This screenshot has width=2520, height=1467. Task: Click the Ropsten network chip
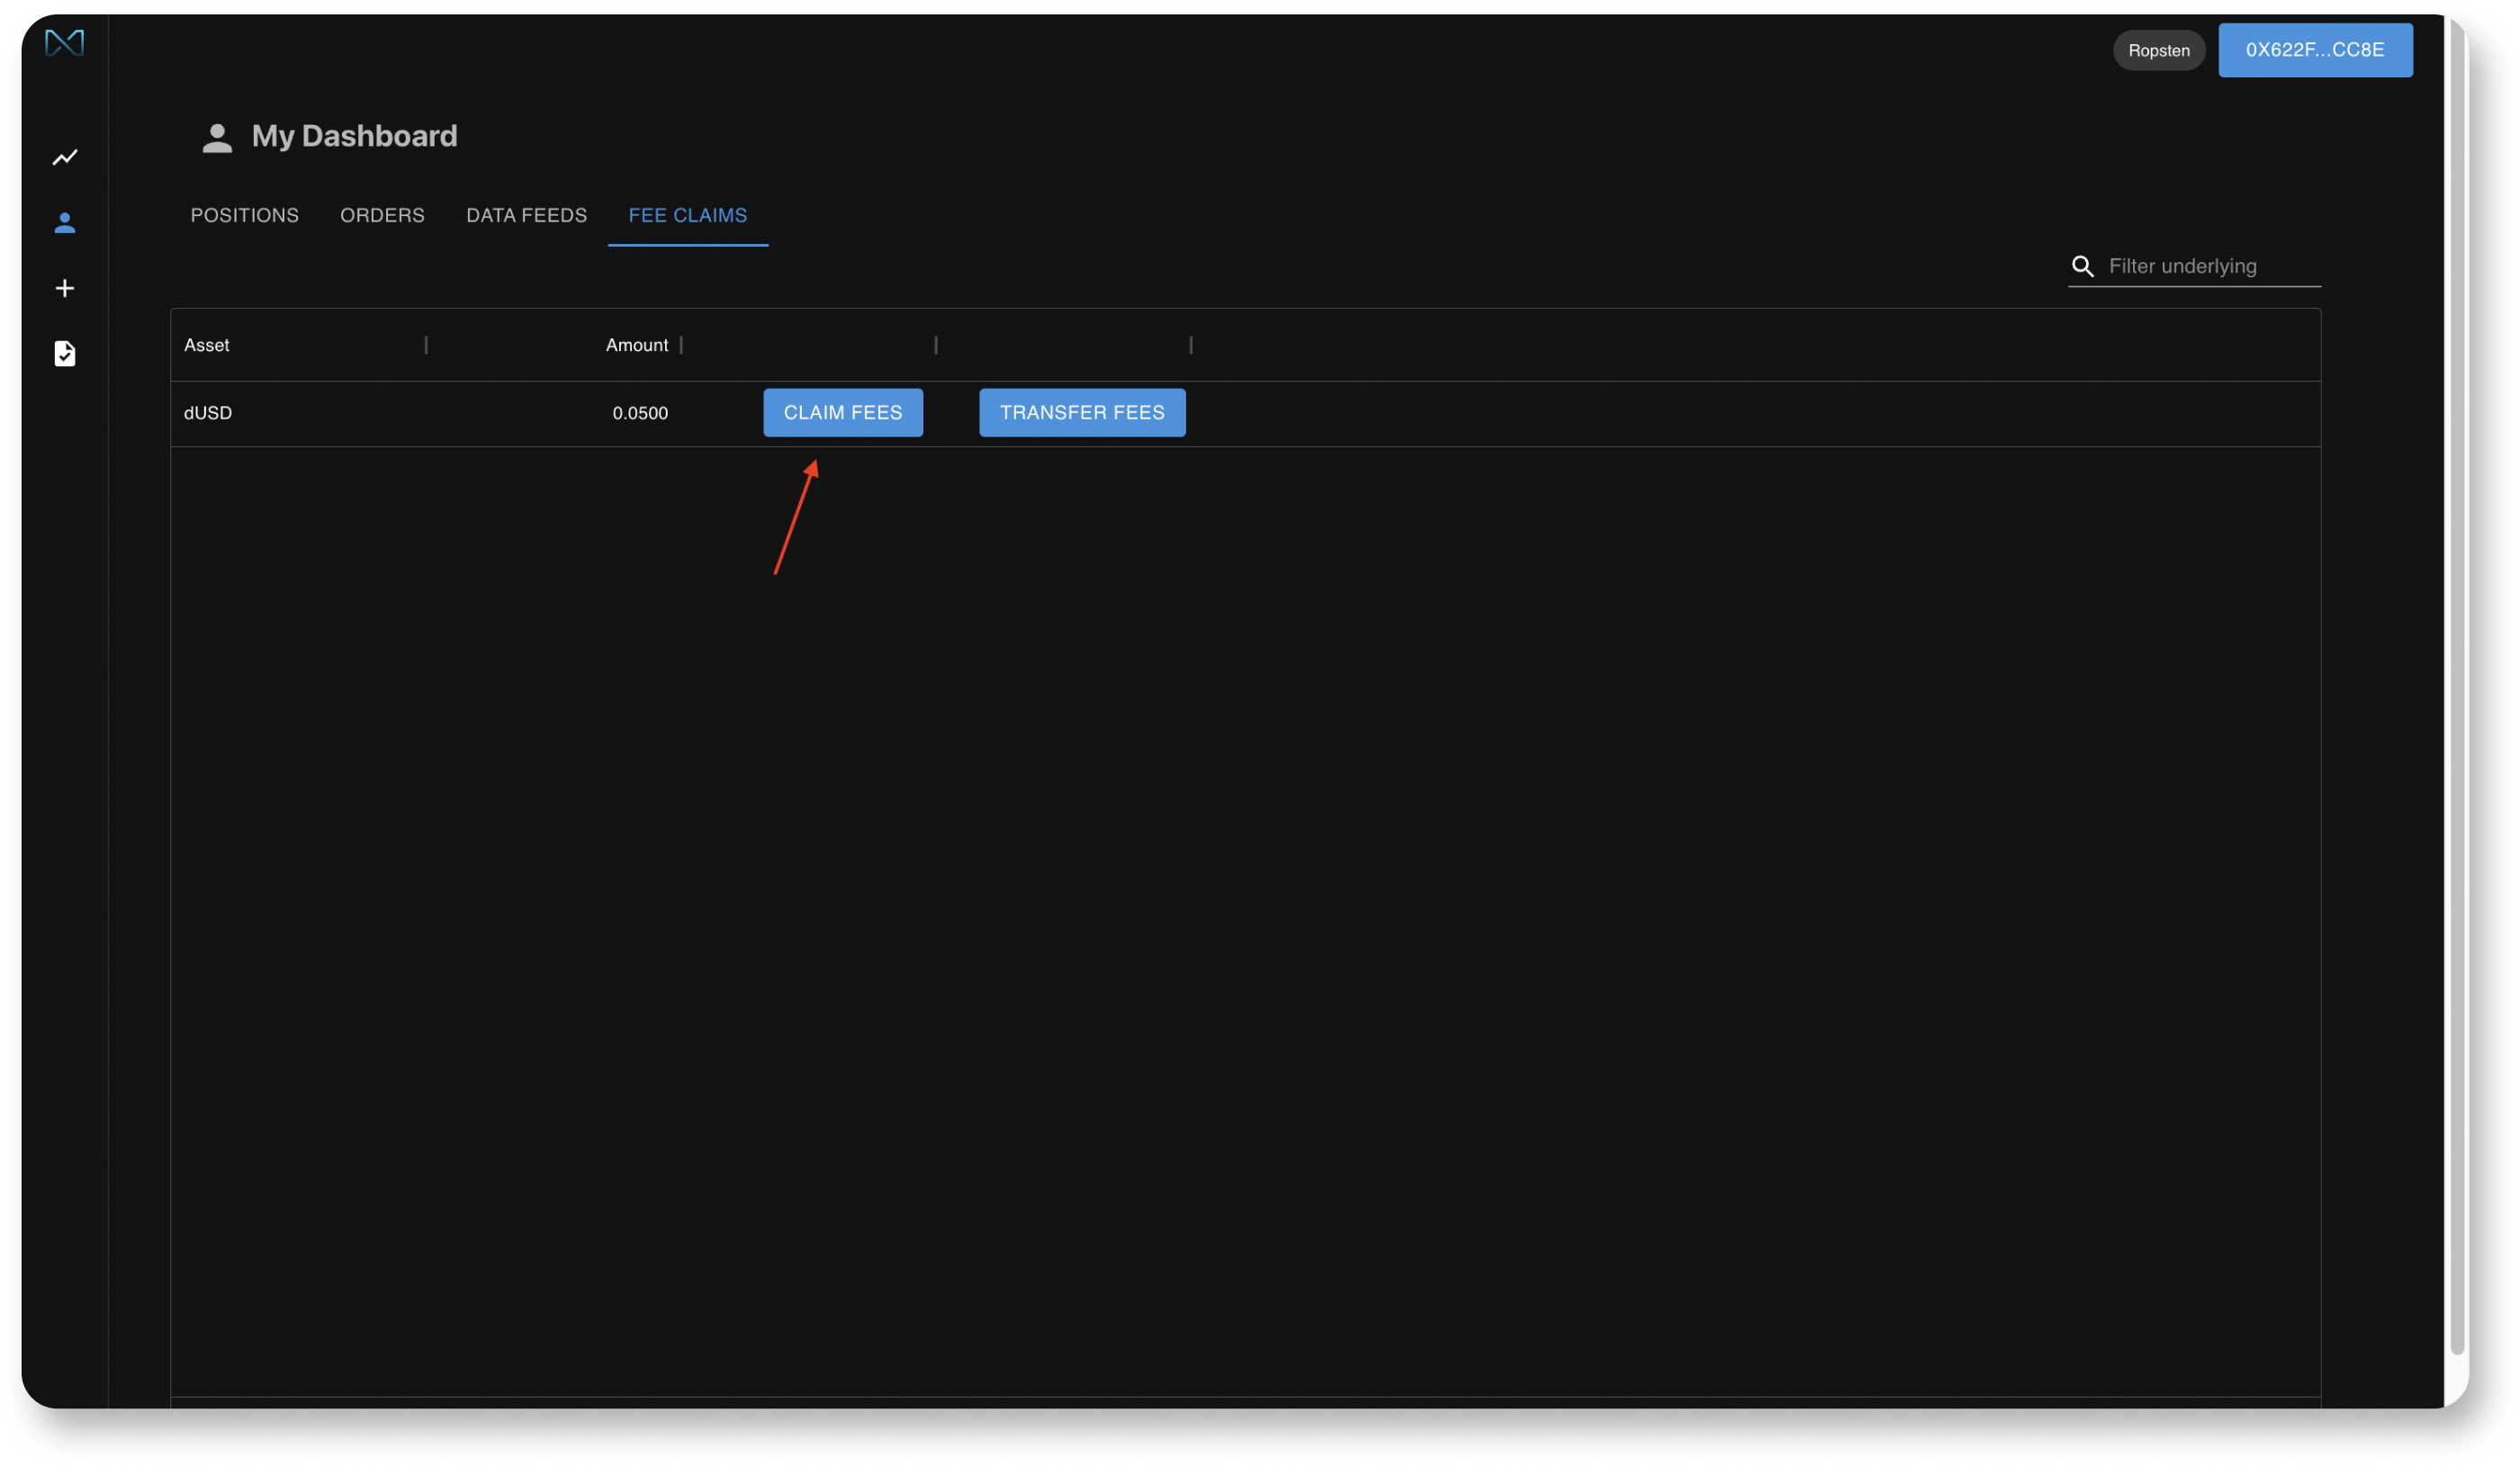click(2159, 50)
